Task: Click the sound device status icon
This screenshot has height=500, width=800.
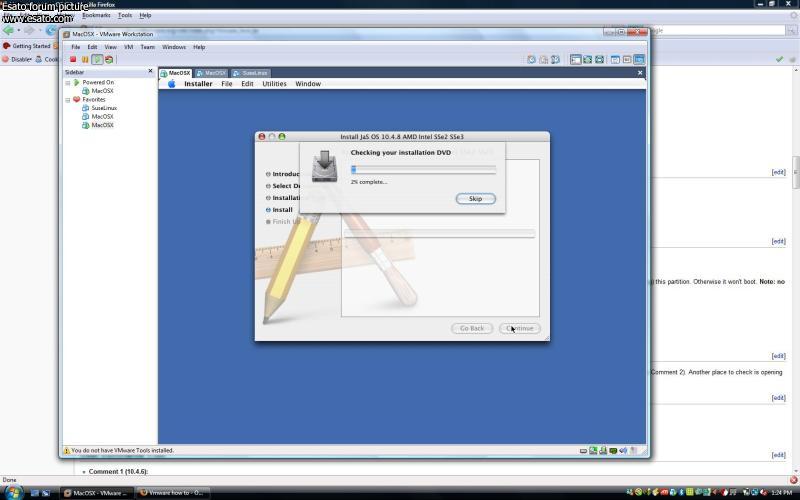Action: pos(623,451)
